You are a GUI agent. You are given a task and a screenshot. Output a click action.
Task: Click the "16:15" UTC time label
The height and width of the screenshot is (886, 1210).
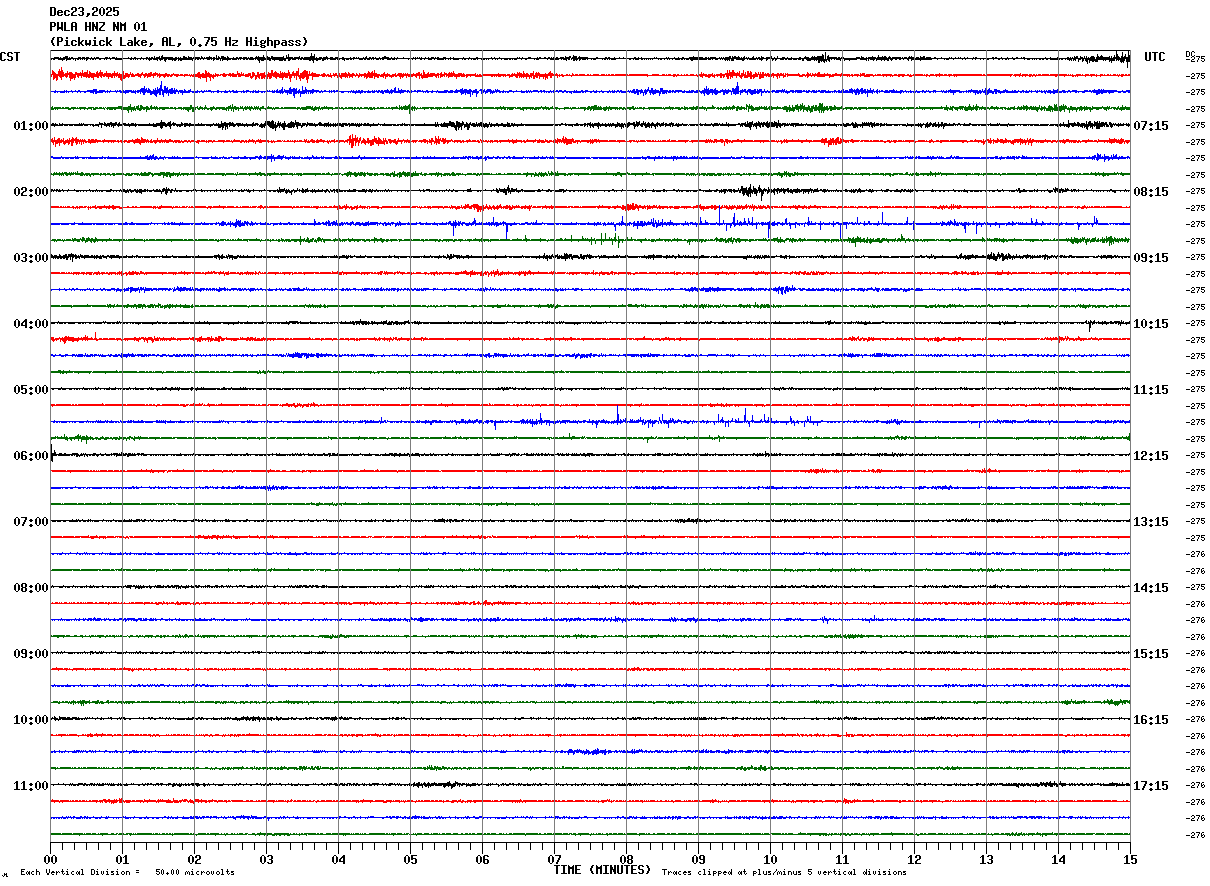point(1151,720)
